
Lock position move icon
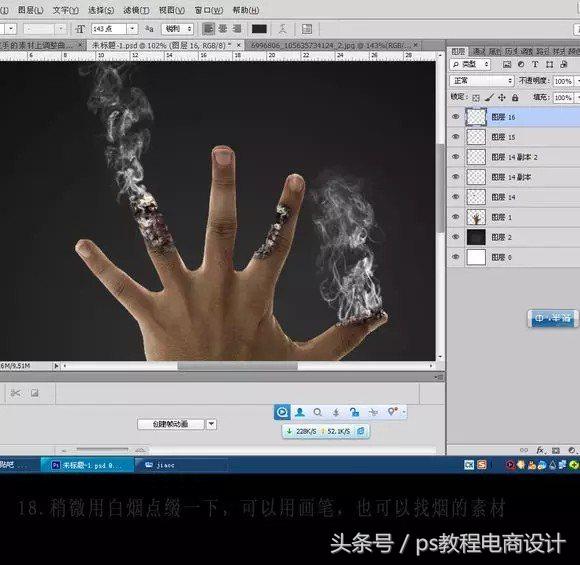point(502,98)
